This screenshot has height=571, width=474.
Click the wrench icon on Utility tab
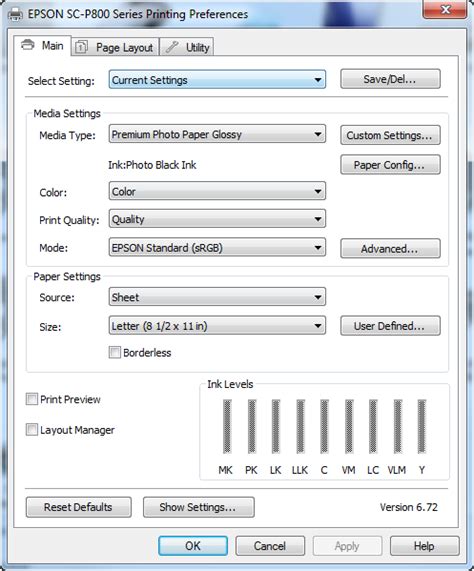coord(172,47)
